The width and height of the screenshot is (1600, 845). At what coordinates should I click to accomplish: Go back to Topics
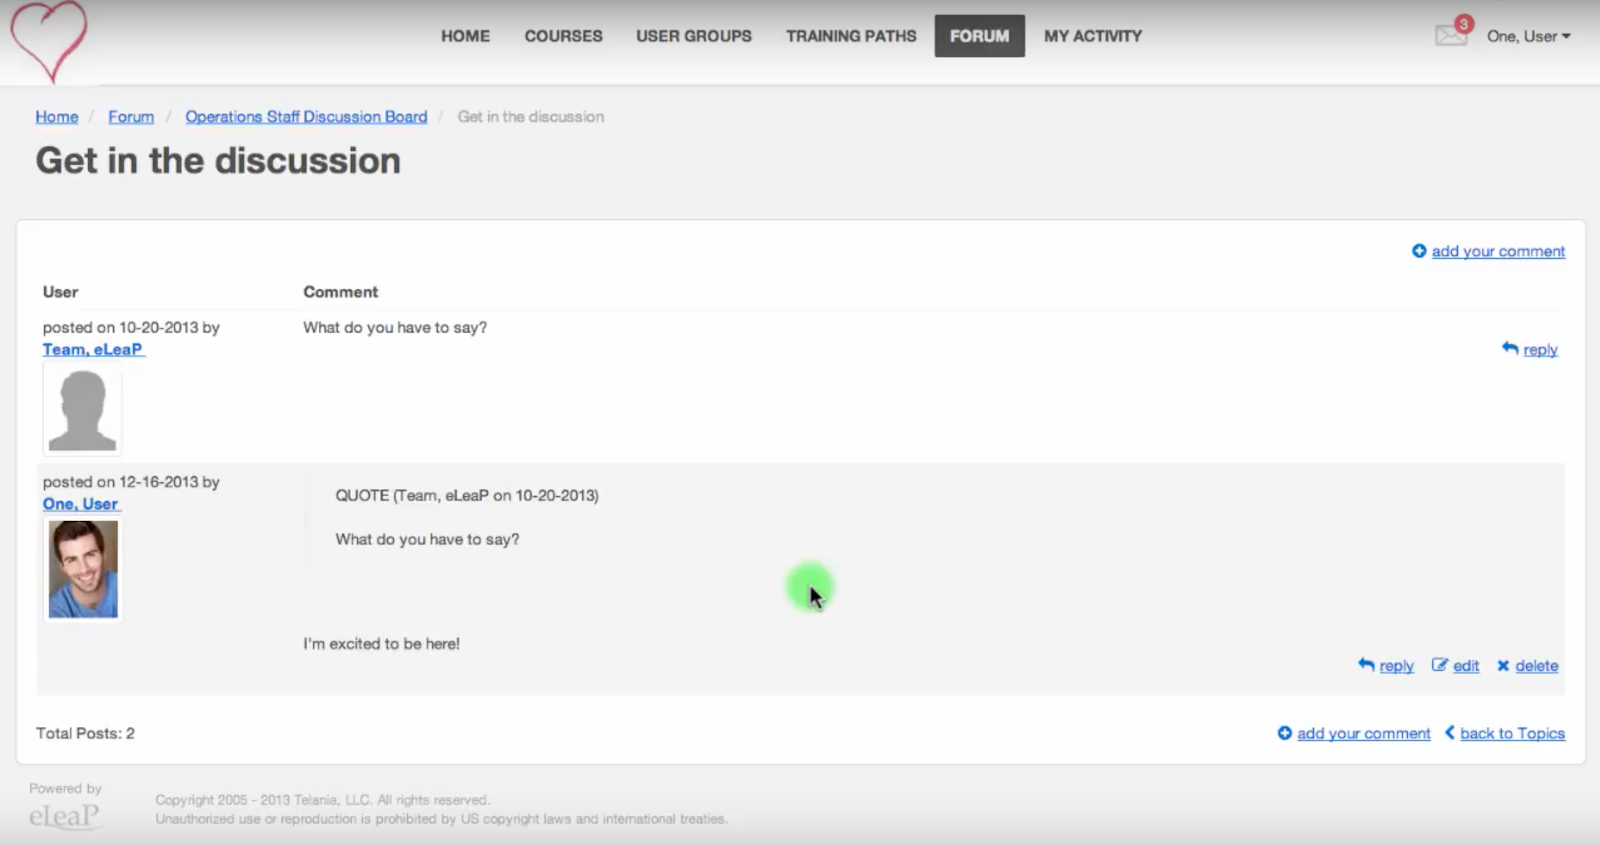[x=1511, y=734]
